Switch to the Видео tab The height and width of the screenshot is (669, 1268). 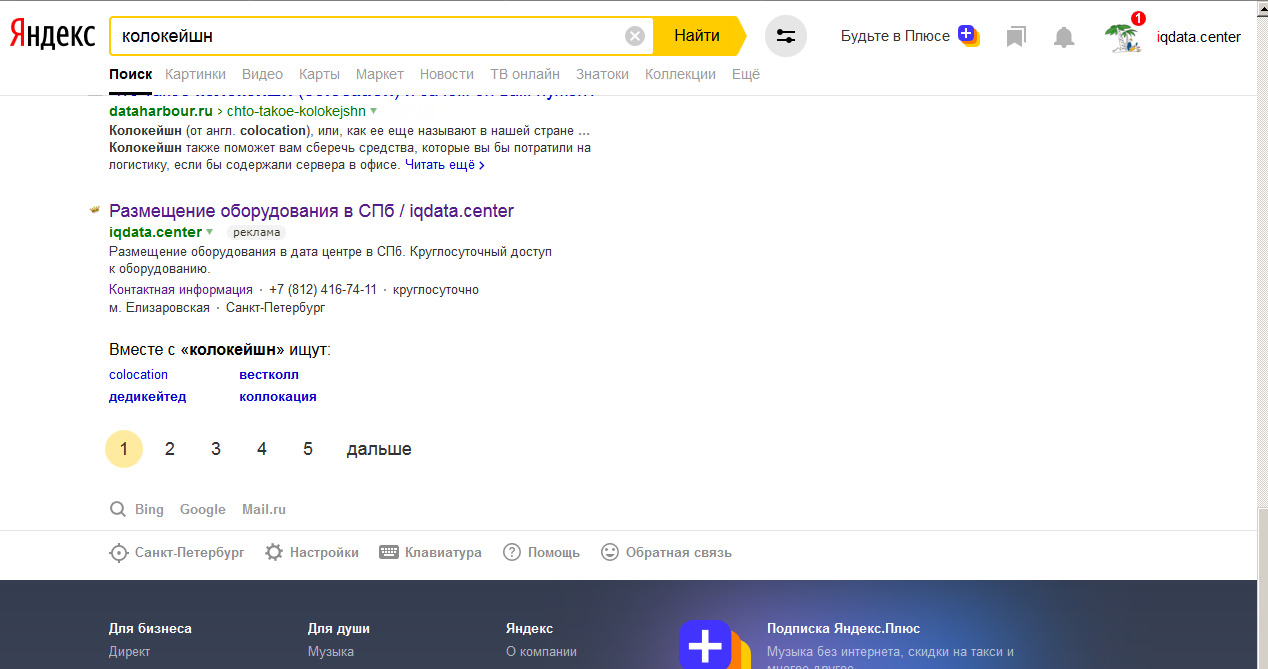click(x=263, y=74)
